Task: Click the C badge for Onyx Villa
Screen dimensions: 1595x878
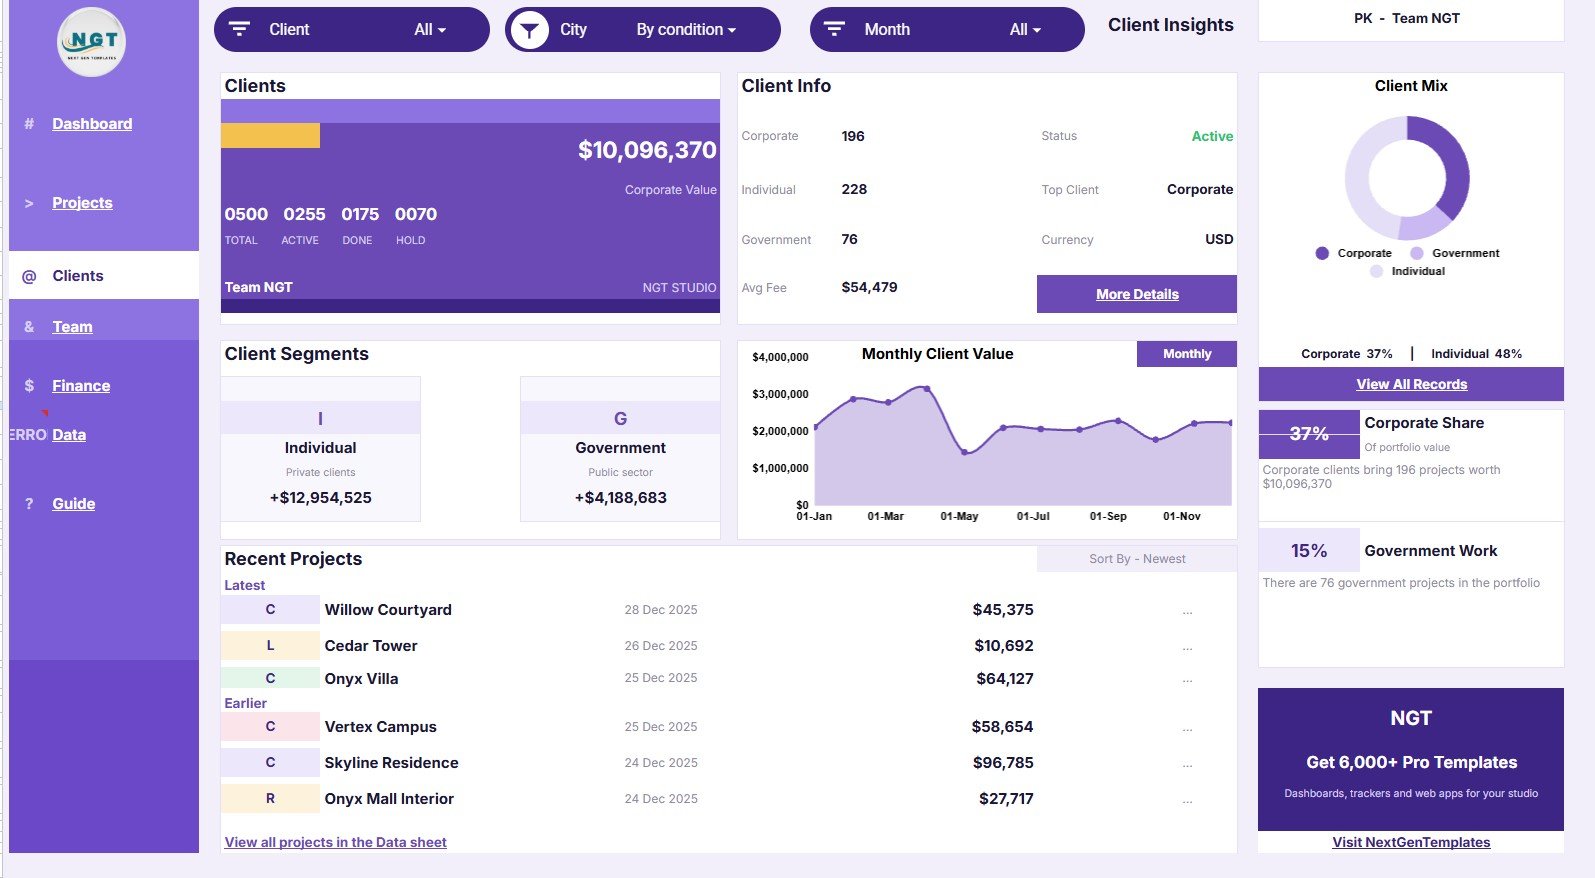Action: [x=270, y=678]
